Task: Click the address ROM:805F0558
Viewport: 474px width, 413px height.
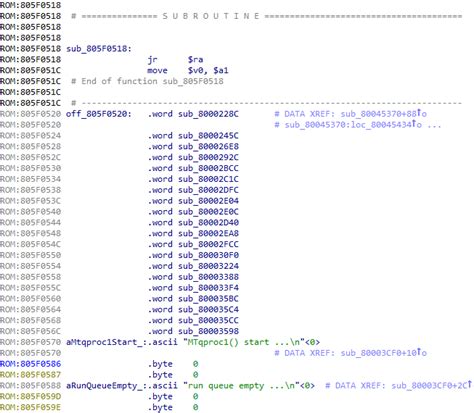Action: tap(31, 277)
